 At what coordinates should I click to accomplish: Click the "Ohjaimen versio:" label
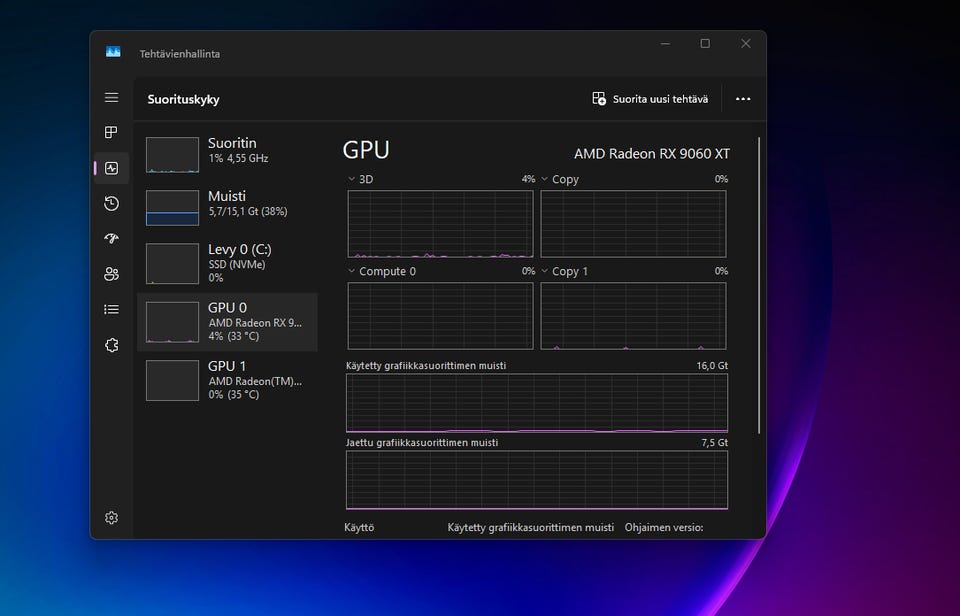(x=664, y=527)
